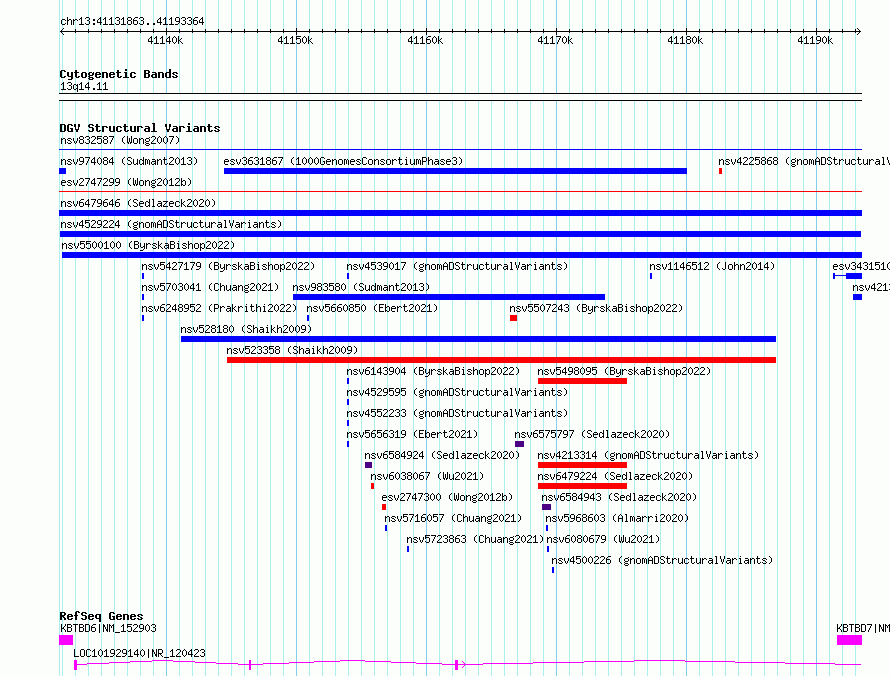Click the nsv4213314 red bar
This screenshot has height=676, width=890.
coord(582,465)
